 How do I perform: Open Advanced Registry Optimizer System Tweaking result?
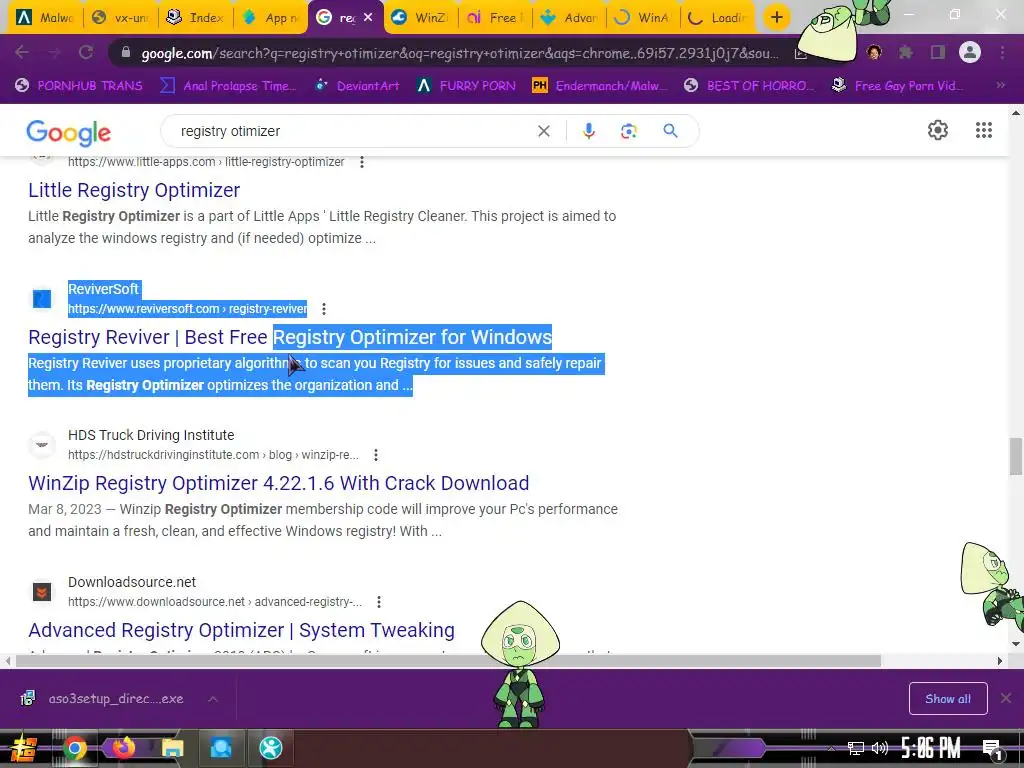pos(242,630)
